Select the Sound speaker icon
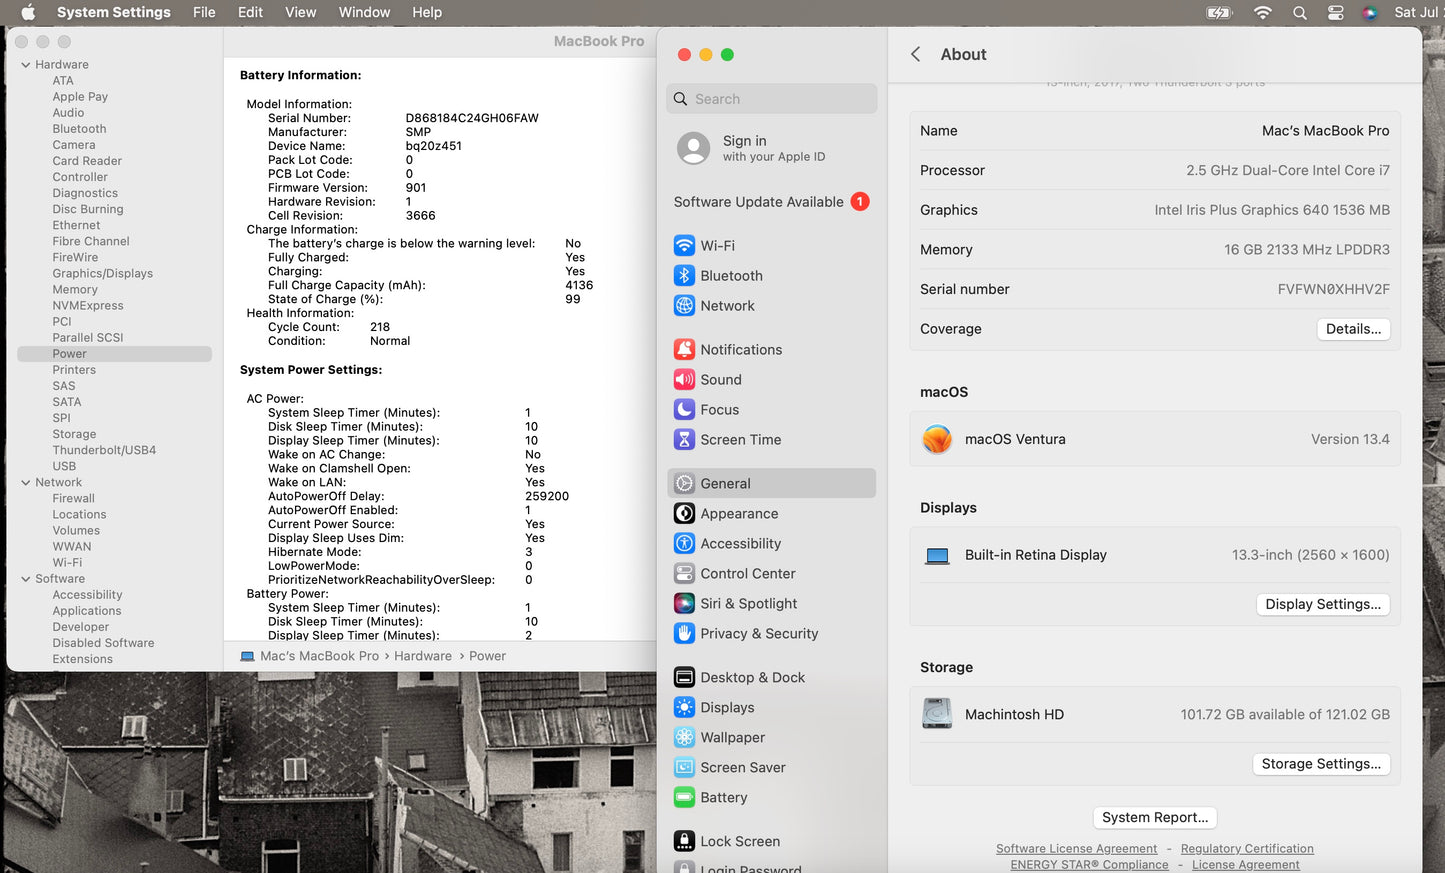This screenshot has height=873, width=1445. tap(684, 380)
